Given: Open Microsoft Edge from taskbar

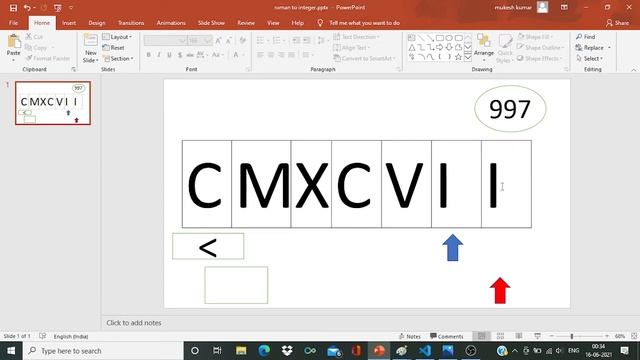Looking at the screenshot, I should point(264,351).
